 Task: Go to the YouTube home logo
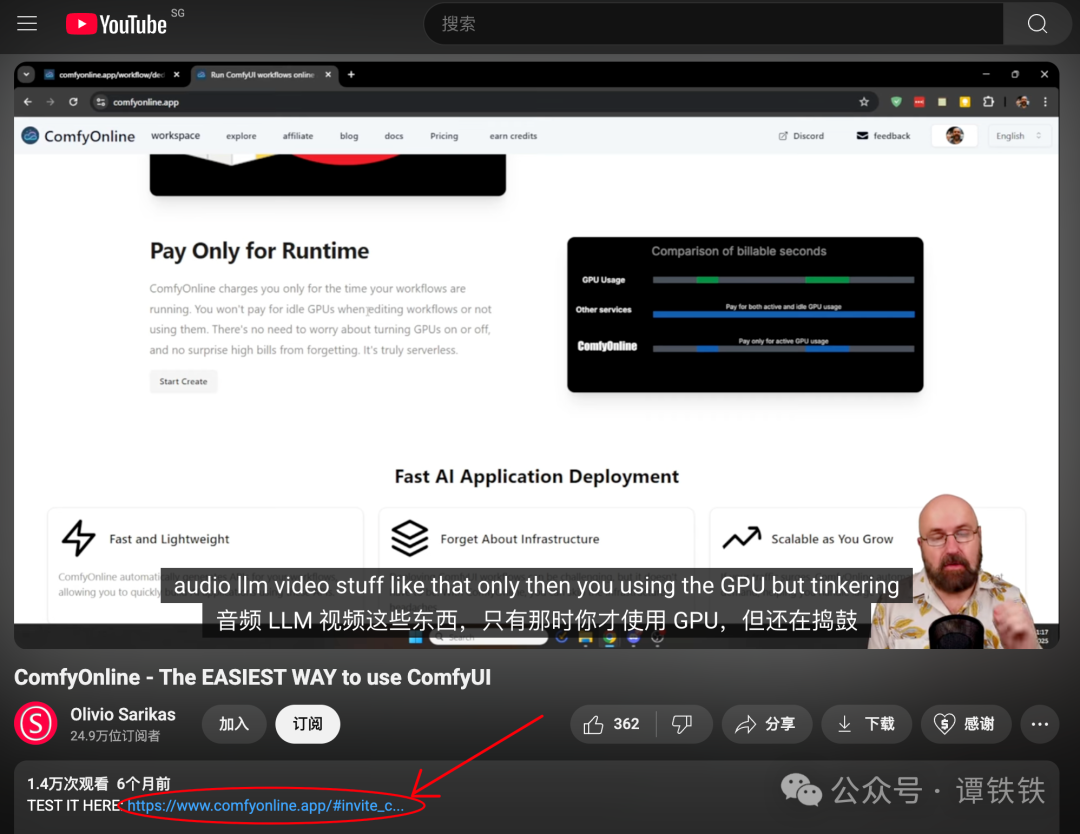coord(117,24)
